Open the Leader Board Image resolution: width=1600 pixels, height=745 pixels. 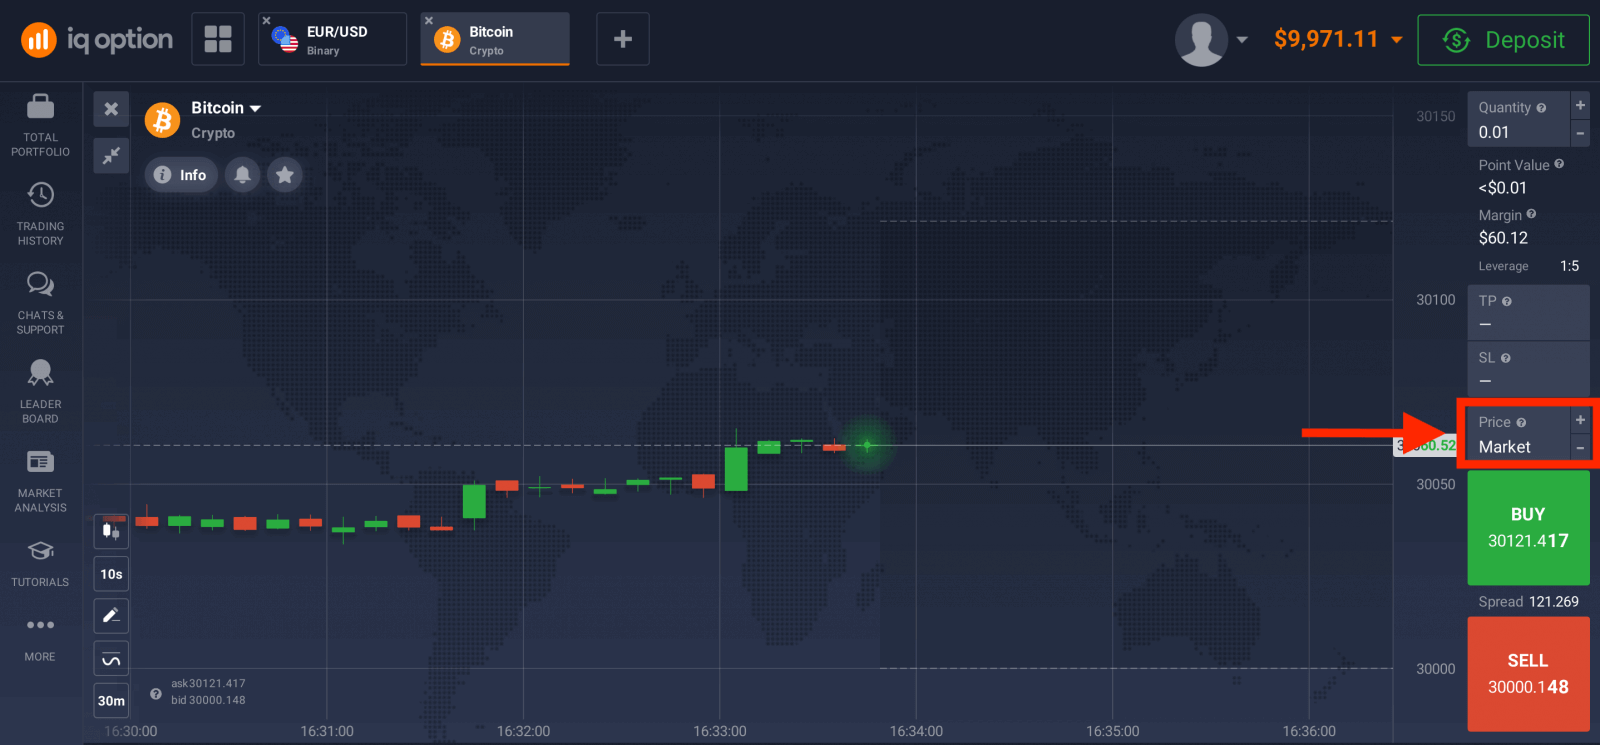(41, 391)
